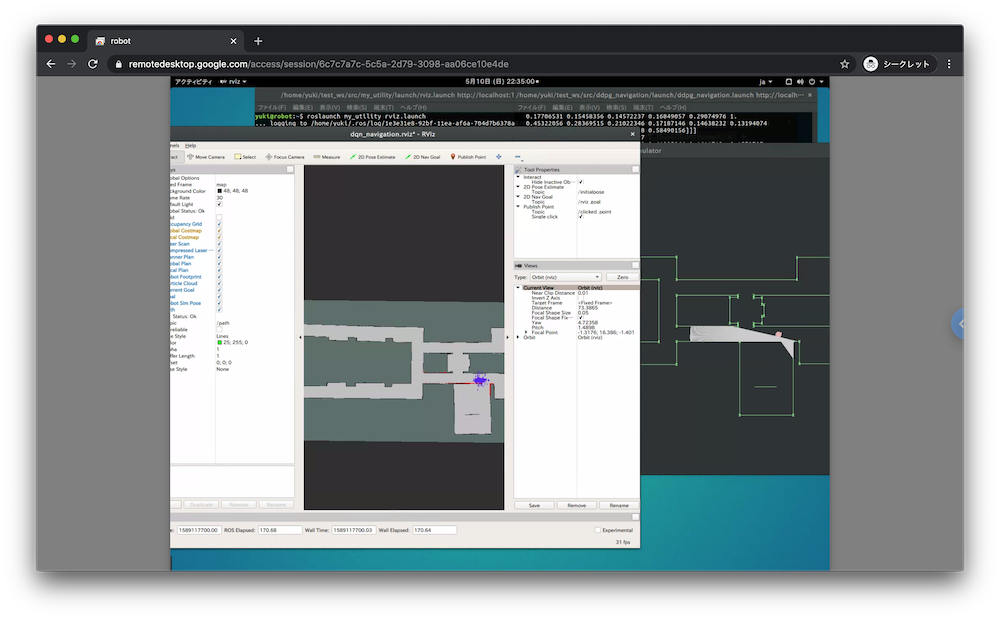Open the Help menu in RViz
The image size is (1000, 619).
coord(190,145)
